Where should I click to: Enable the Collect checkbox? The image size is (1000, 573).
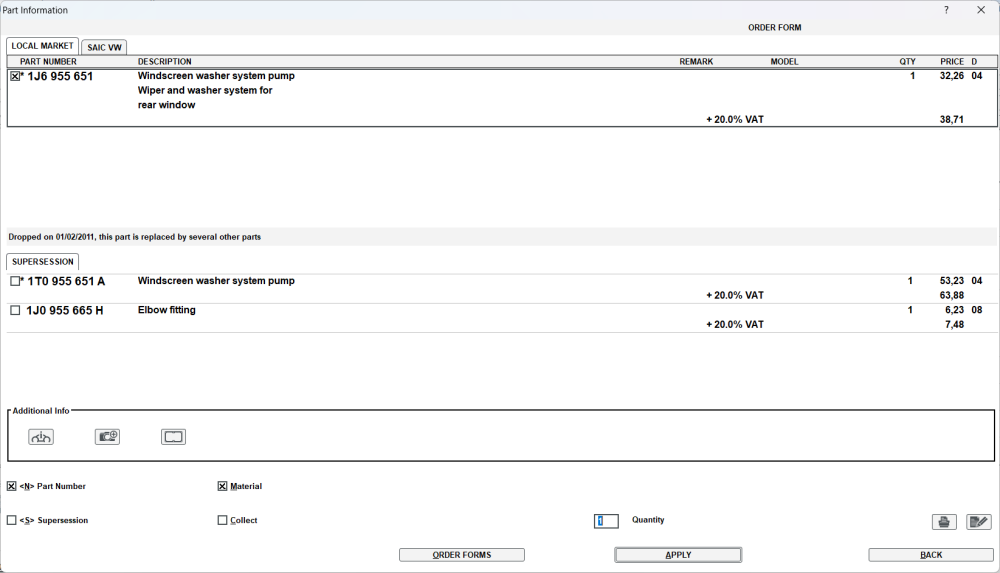222,521
